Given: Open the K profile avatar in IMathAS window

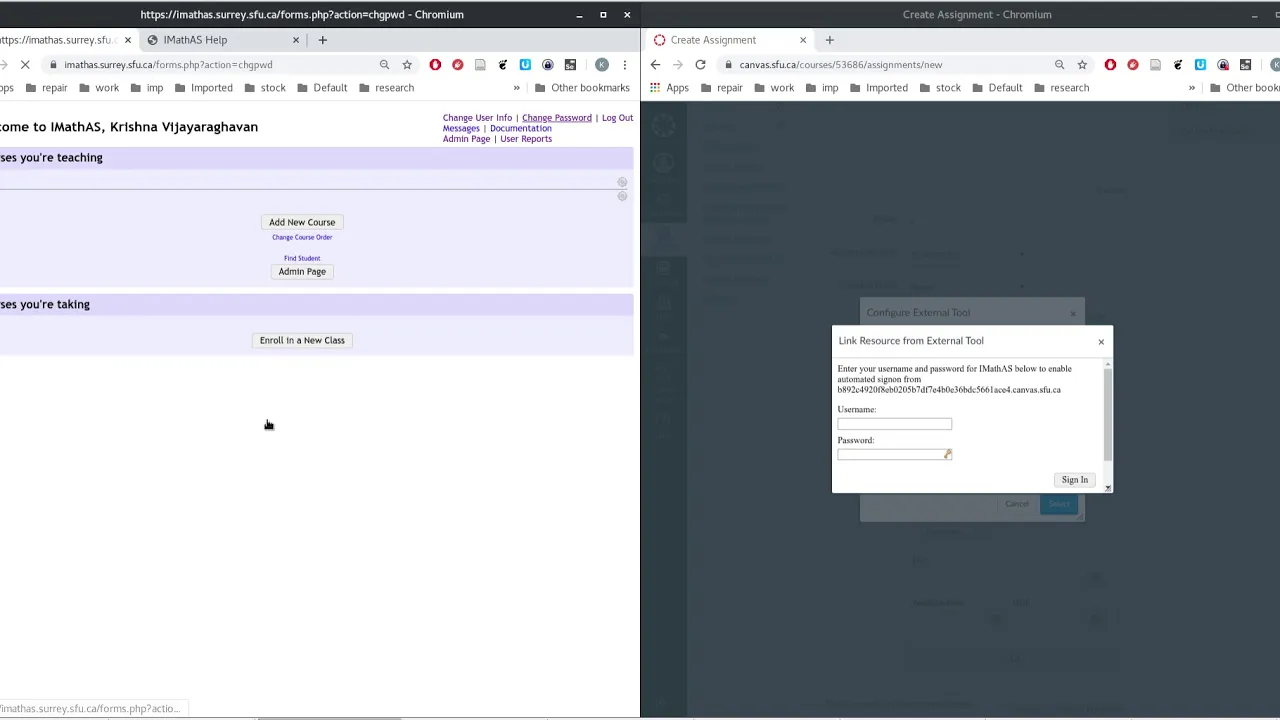Looking at the screenshot, I should 601,65.
